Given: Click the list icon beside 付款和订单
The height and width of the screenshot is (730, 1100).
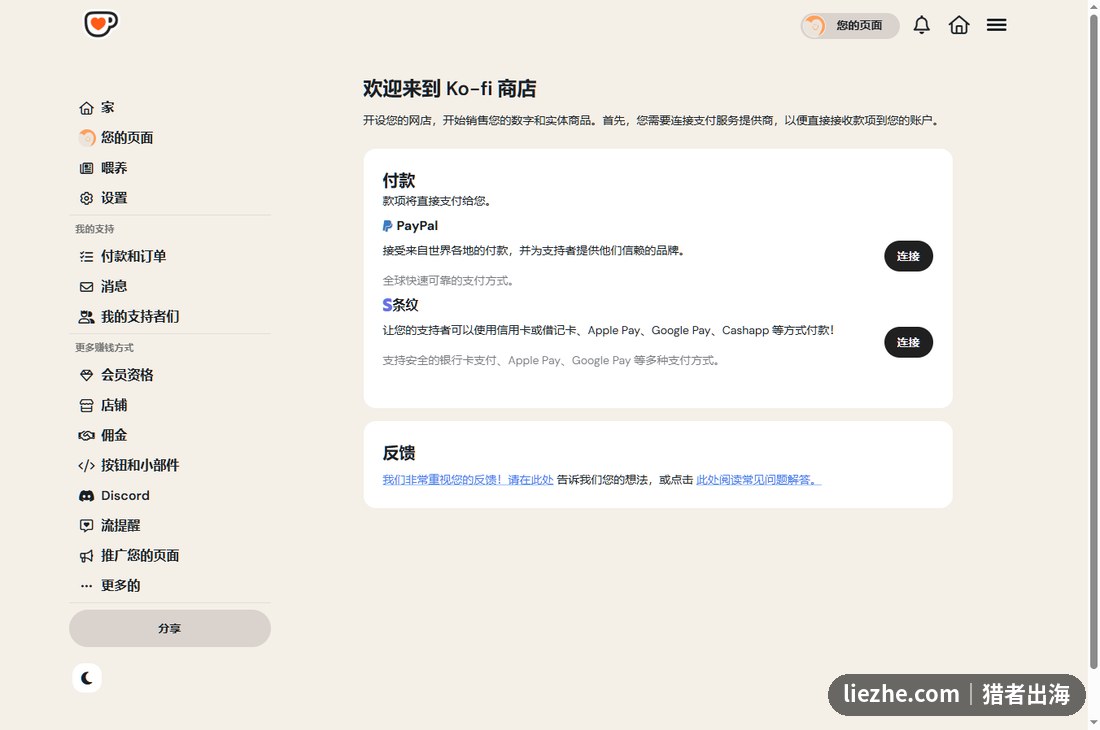Looking at the screenshot, I should [86, 257].
